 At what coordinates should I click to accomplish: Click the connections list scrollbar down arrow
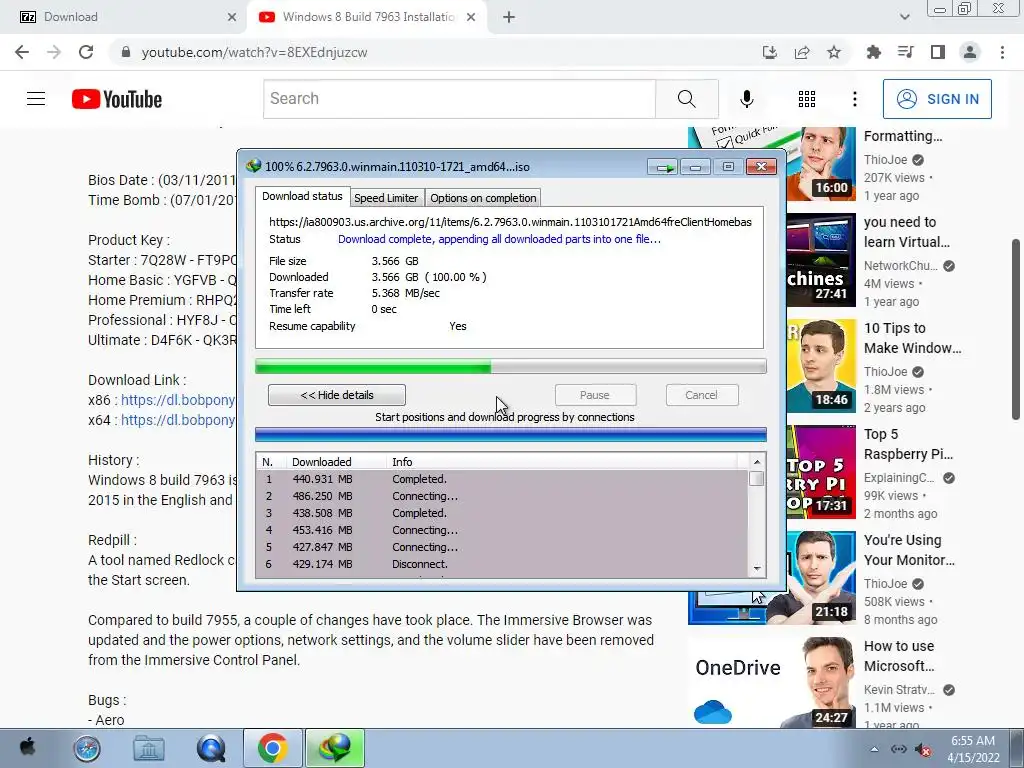pyautogui.click(x=757, y=569)
